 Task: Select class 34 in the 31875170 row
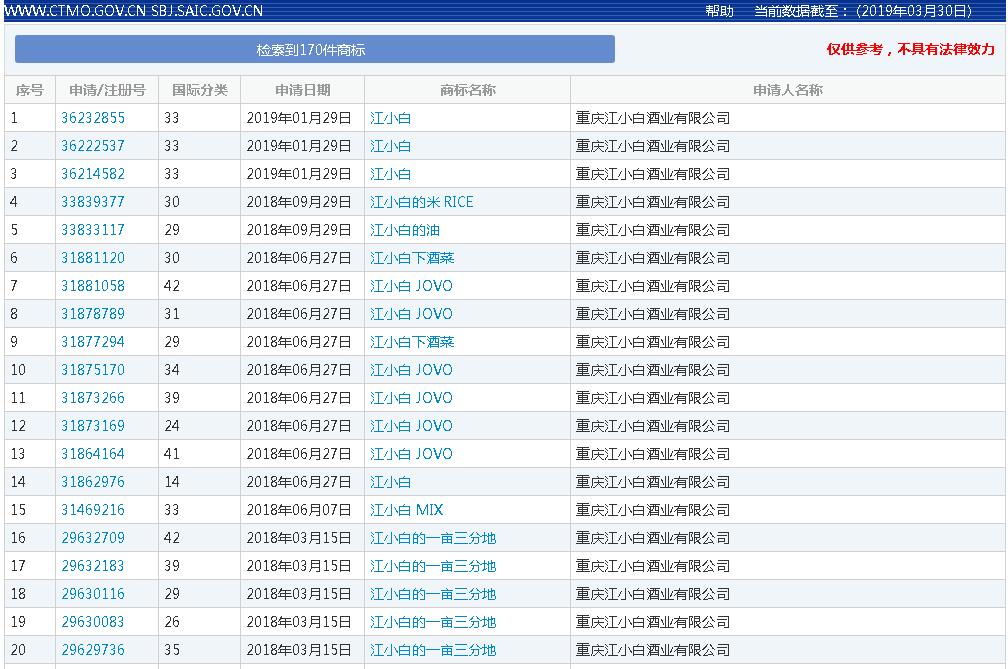coord(172,370)
